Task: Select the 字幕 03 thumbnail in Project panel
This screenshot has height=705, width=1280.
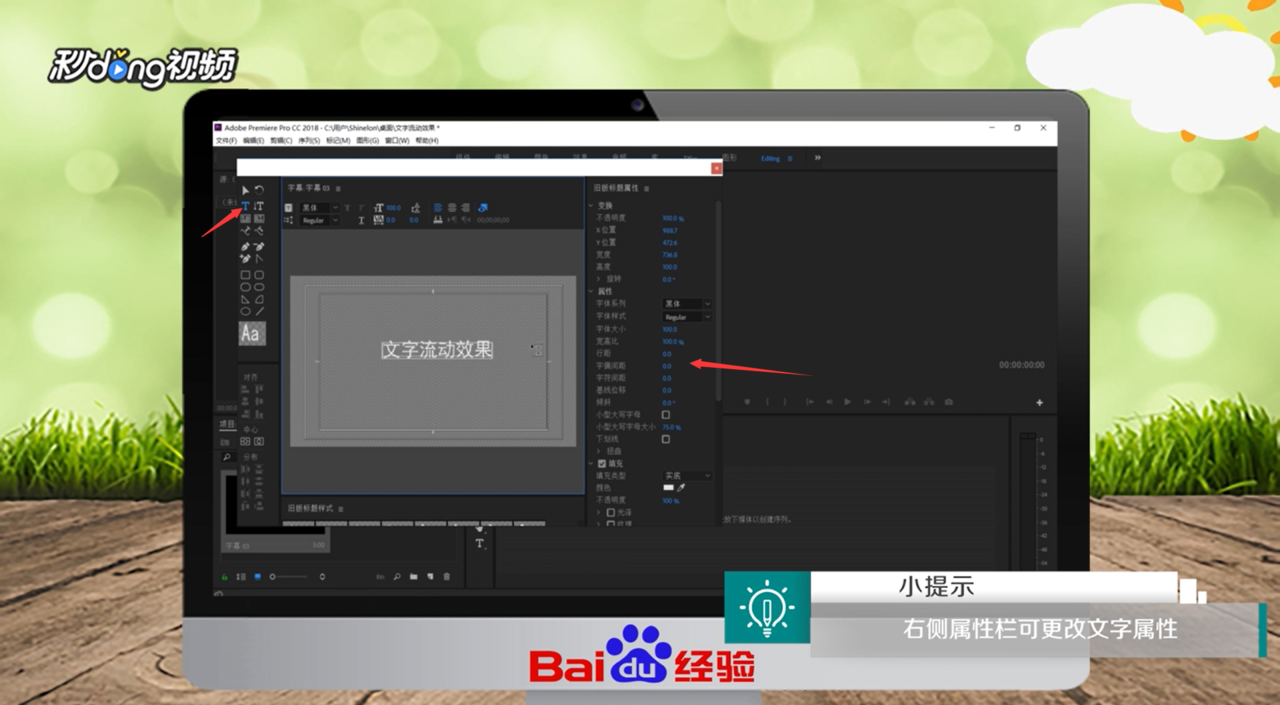Action: point(276,510)
